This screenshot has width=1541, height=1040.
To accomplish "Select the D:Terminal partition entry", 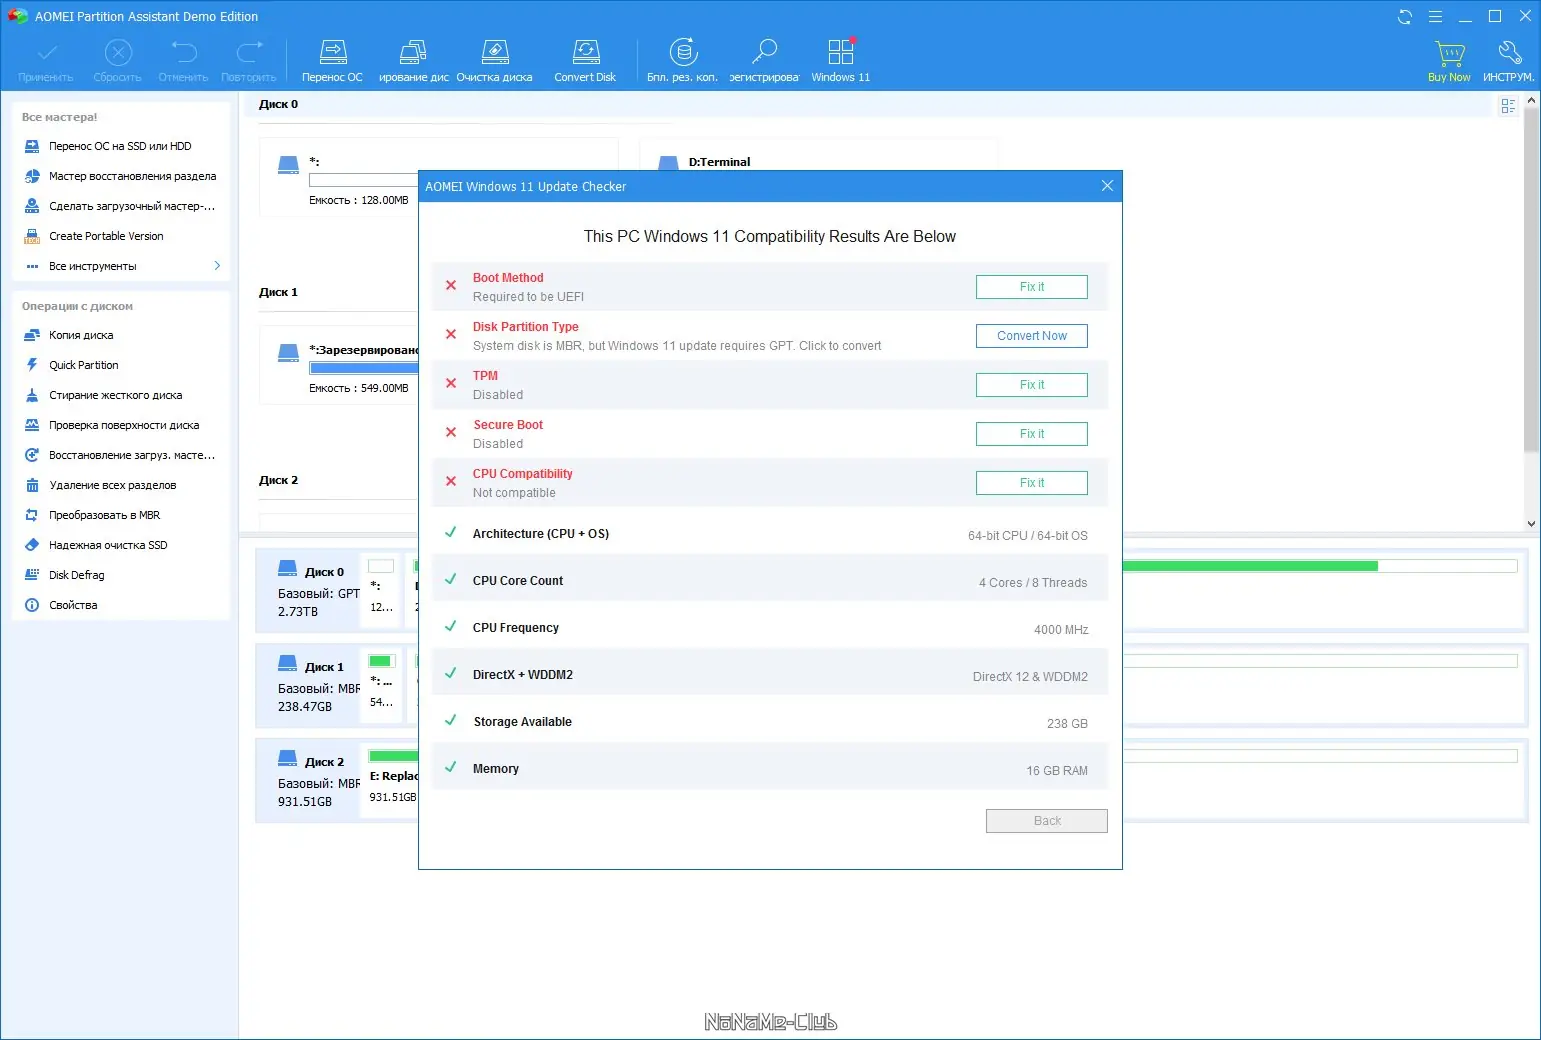I will click(x=719, y=162).
